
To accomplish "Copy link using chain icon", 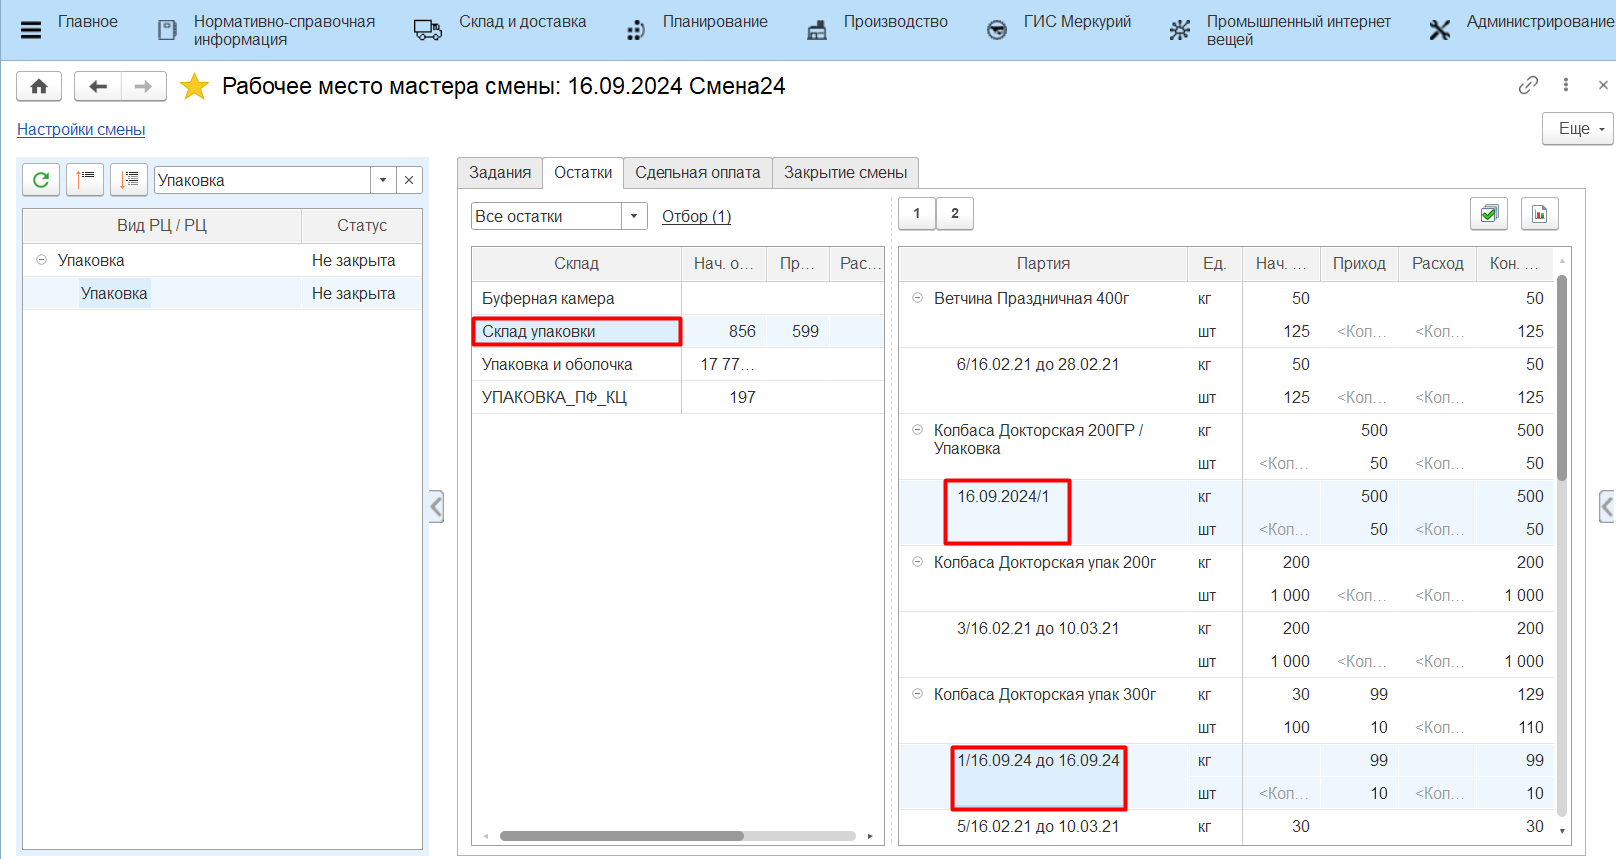I will point(1528,86).
